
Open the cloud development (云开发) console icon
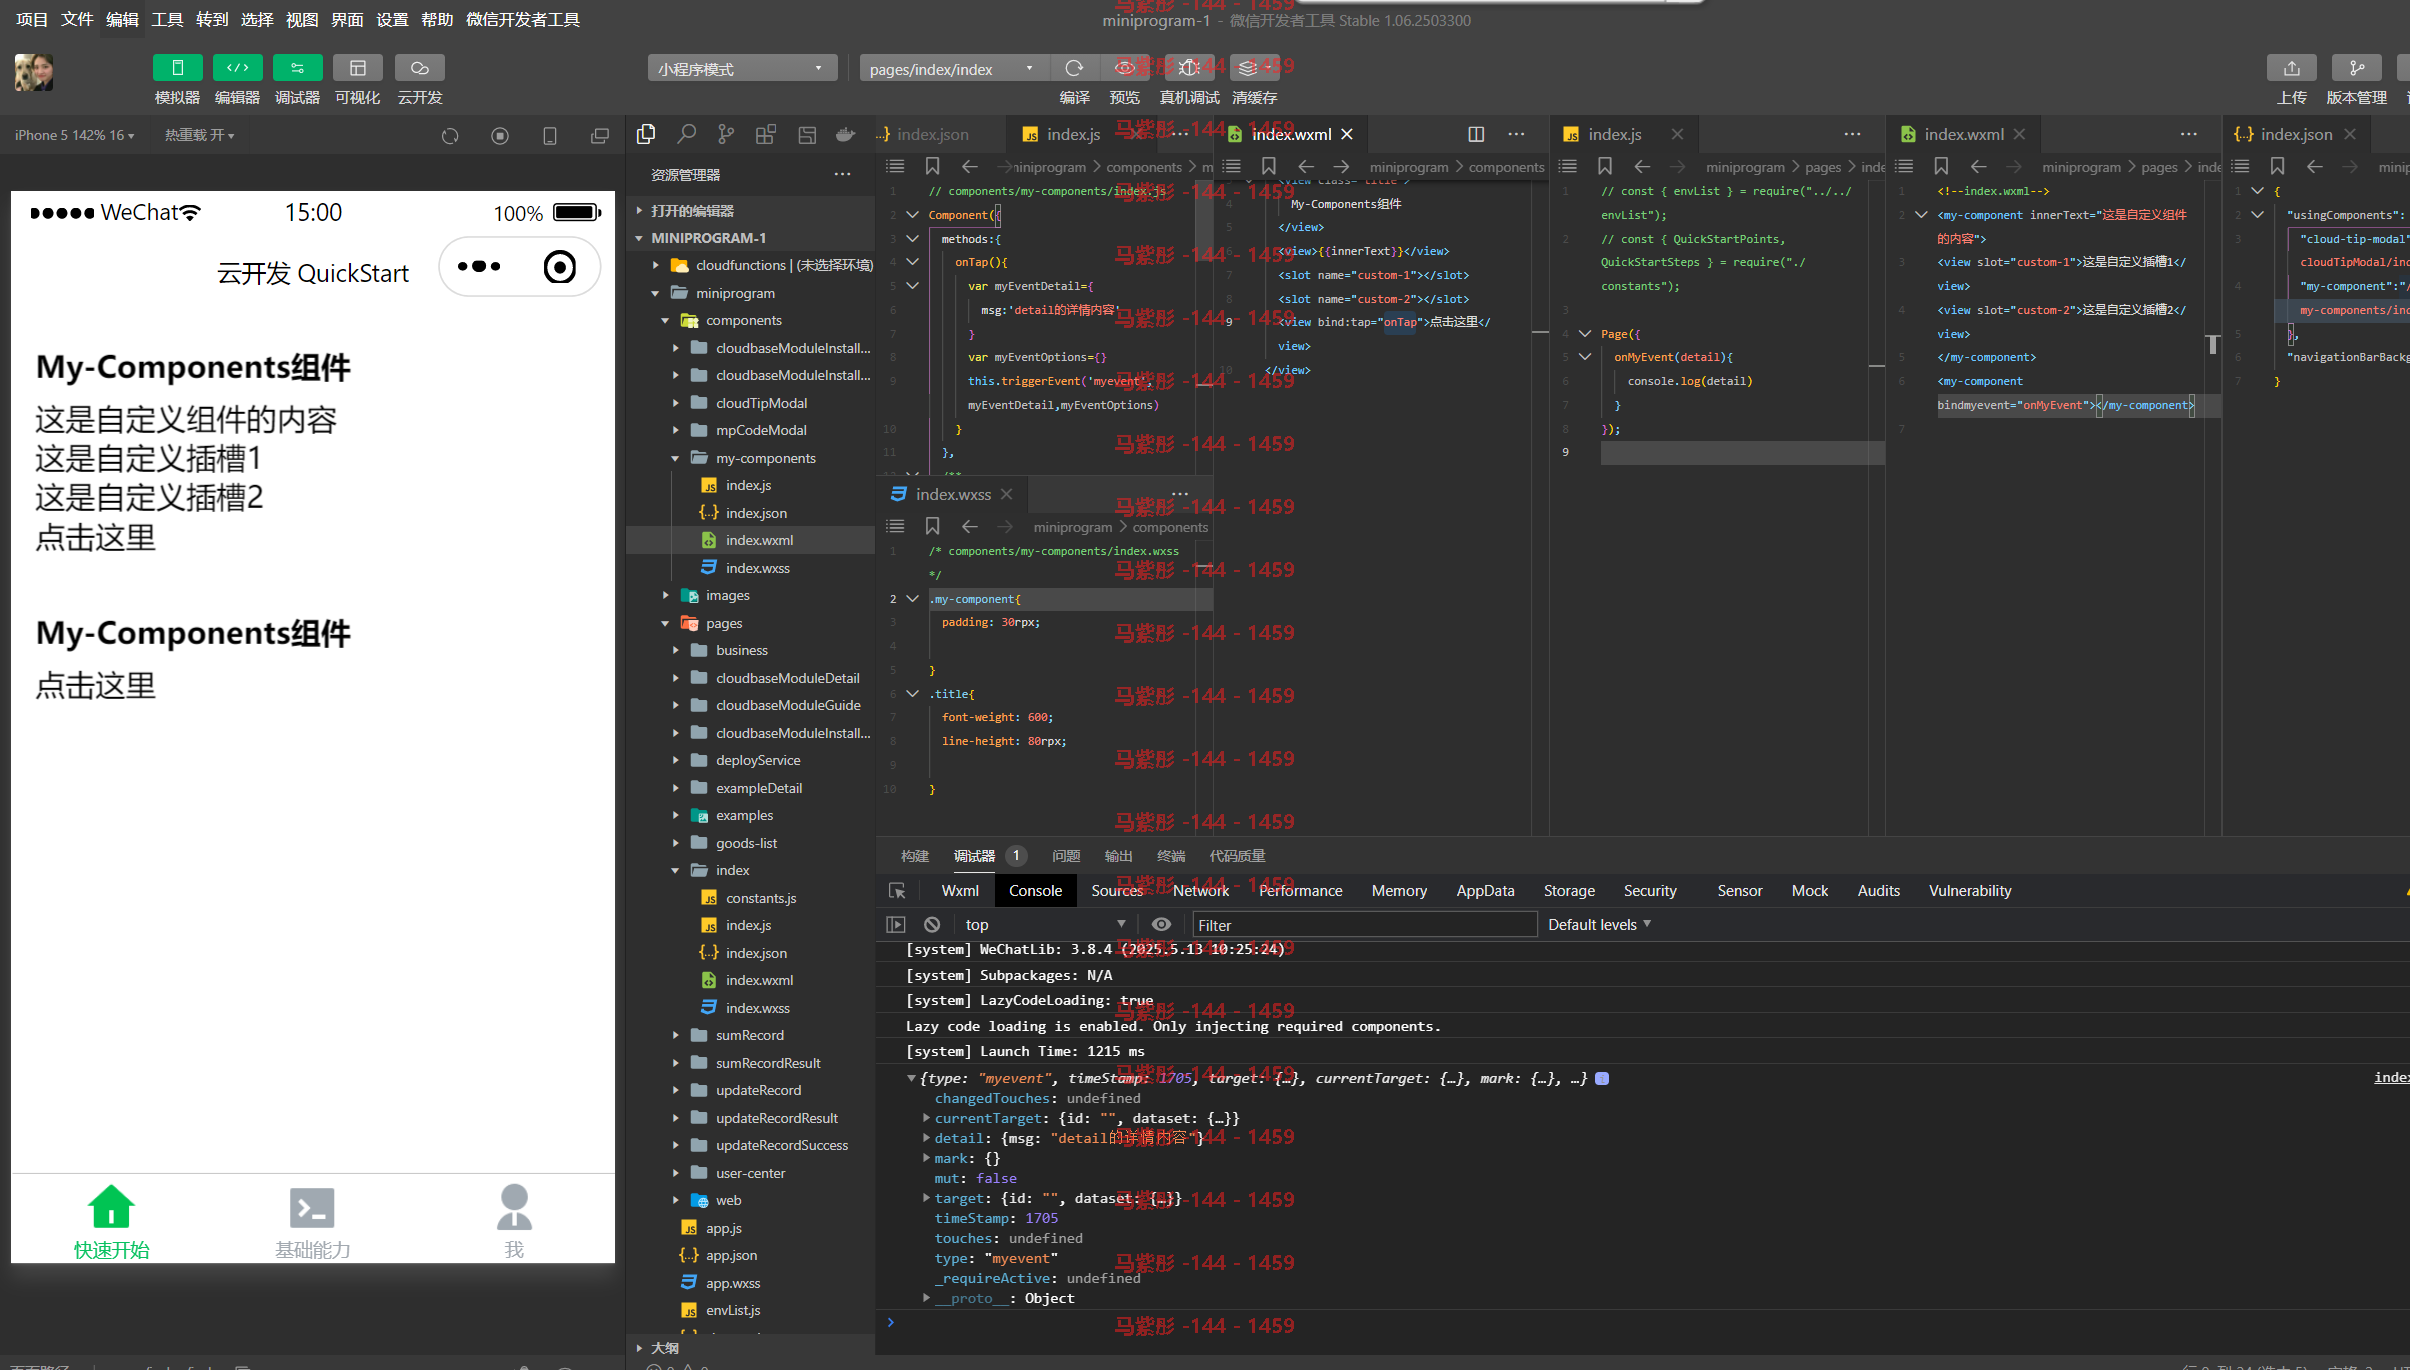click(x=419, y=68)
